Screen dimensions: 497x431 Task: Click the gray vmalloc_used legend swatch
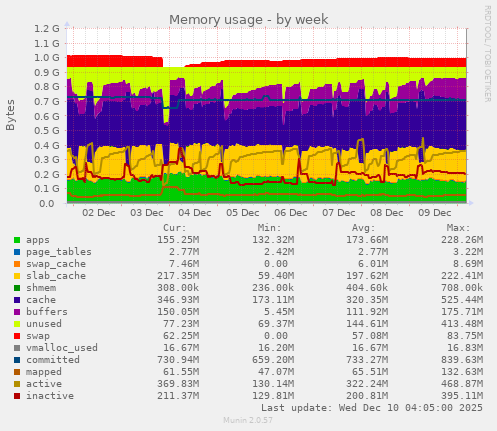pyautogui.click(x=17, y=348)
